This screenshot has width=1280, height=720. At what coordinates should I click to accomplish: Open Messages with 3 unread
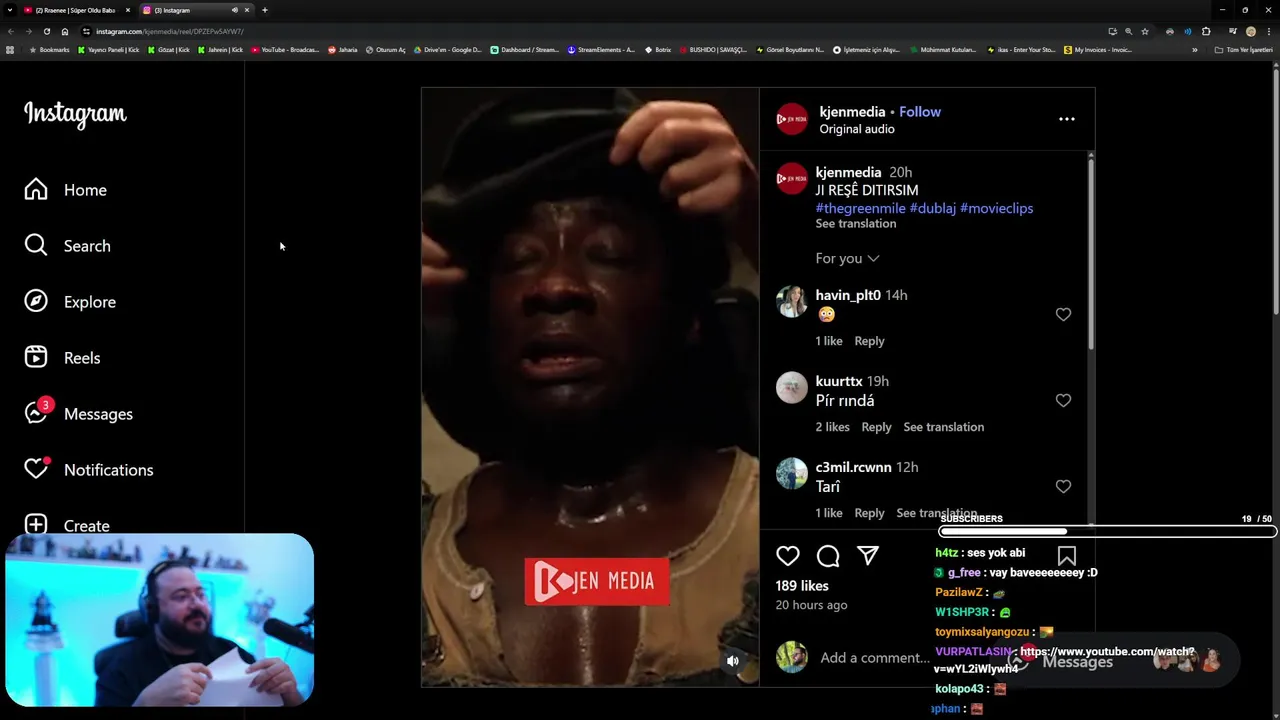(78, 413)
